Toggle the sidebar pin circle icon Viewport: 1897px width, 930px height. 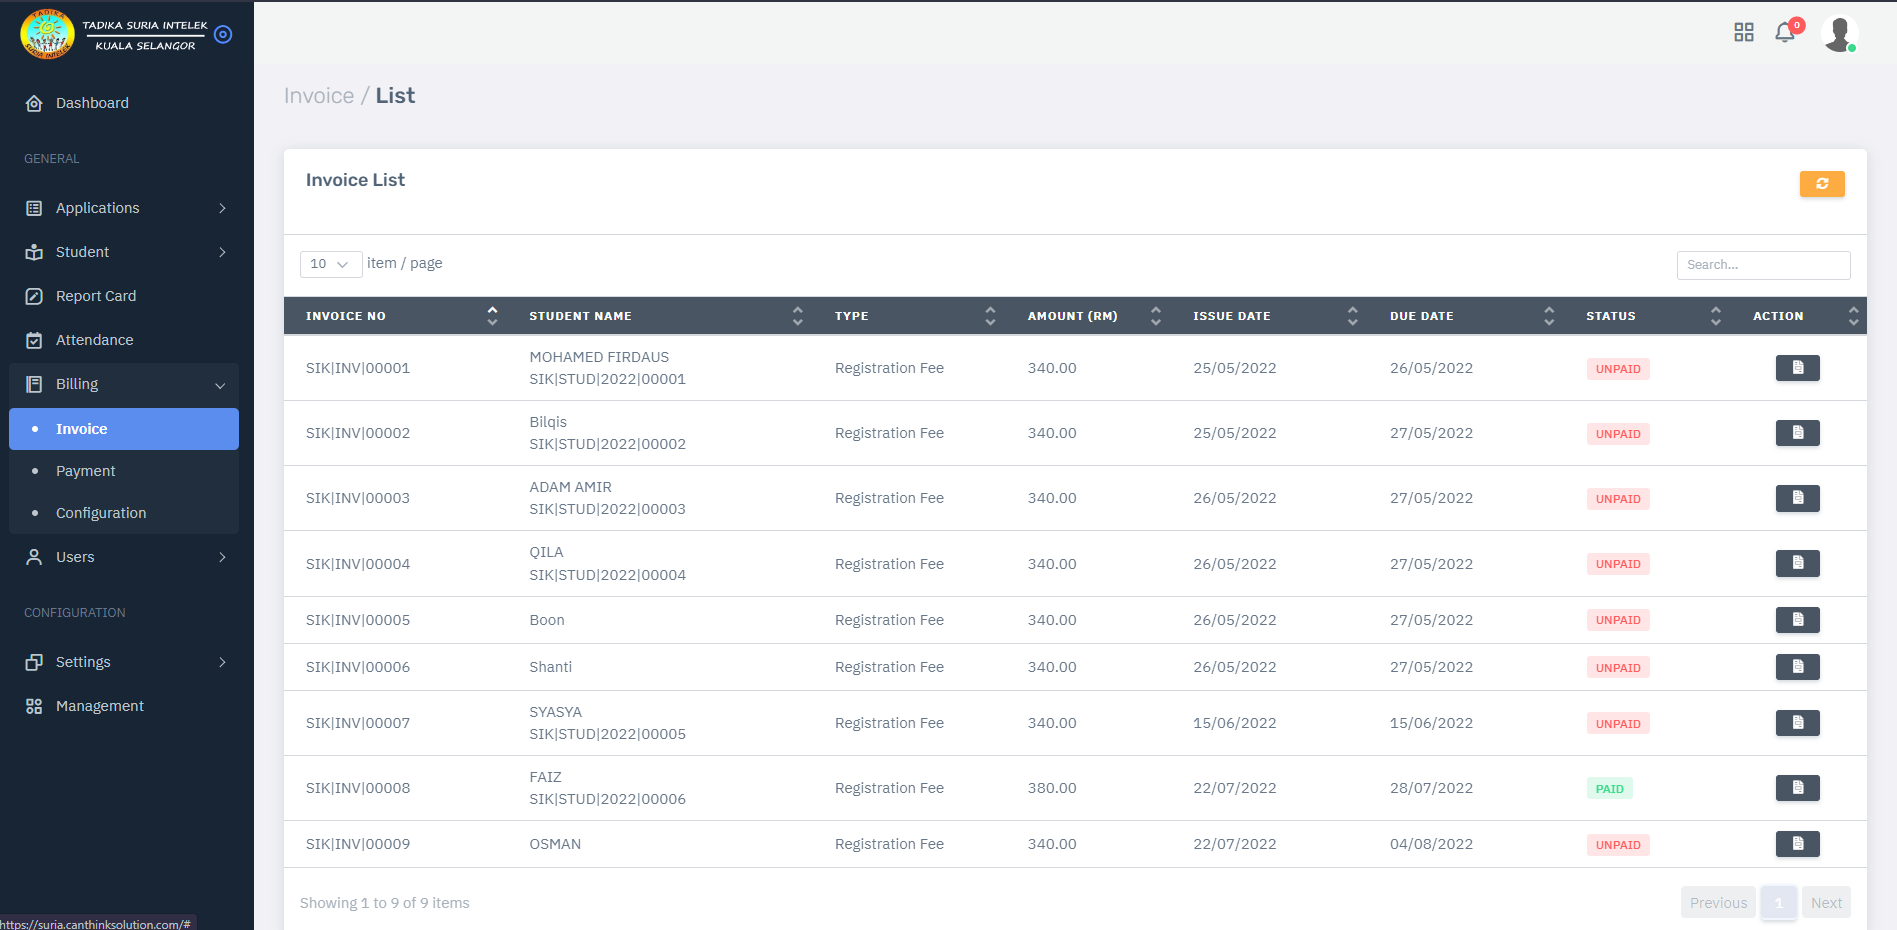(223, 35)
